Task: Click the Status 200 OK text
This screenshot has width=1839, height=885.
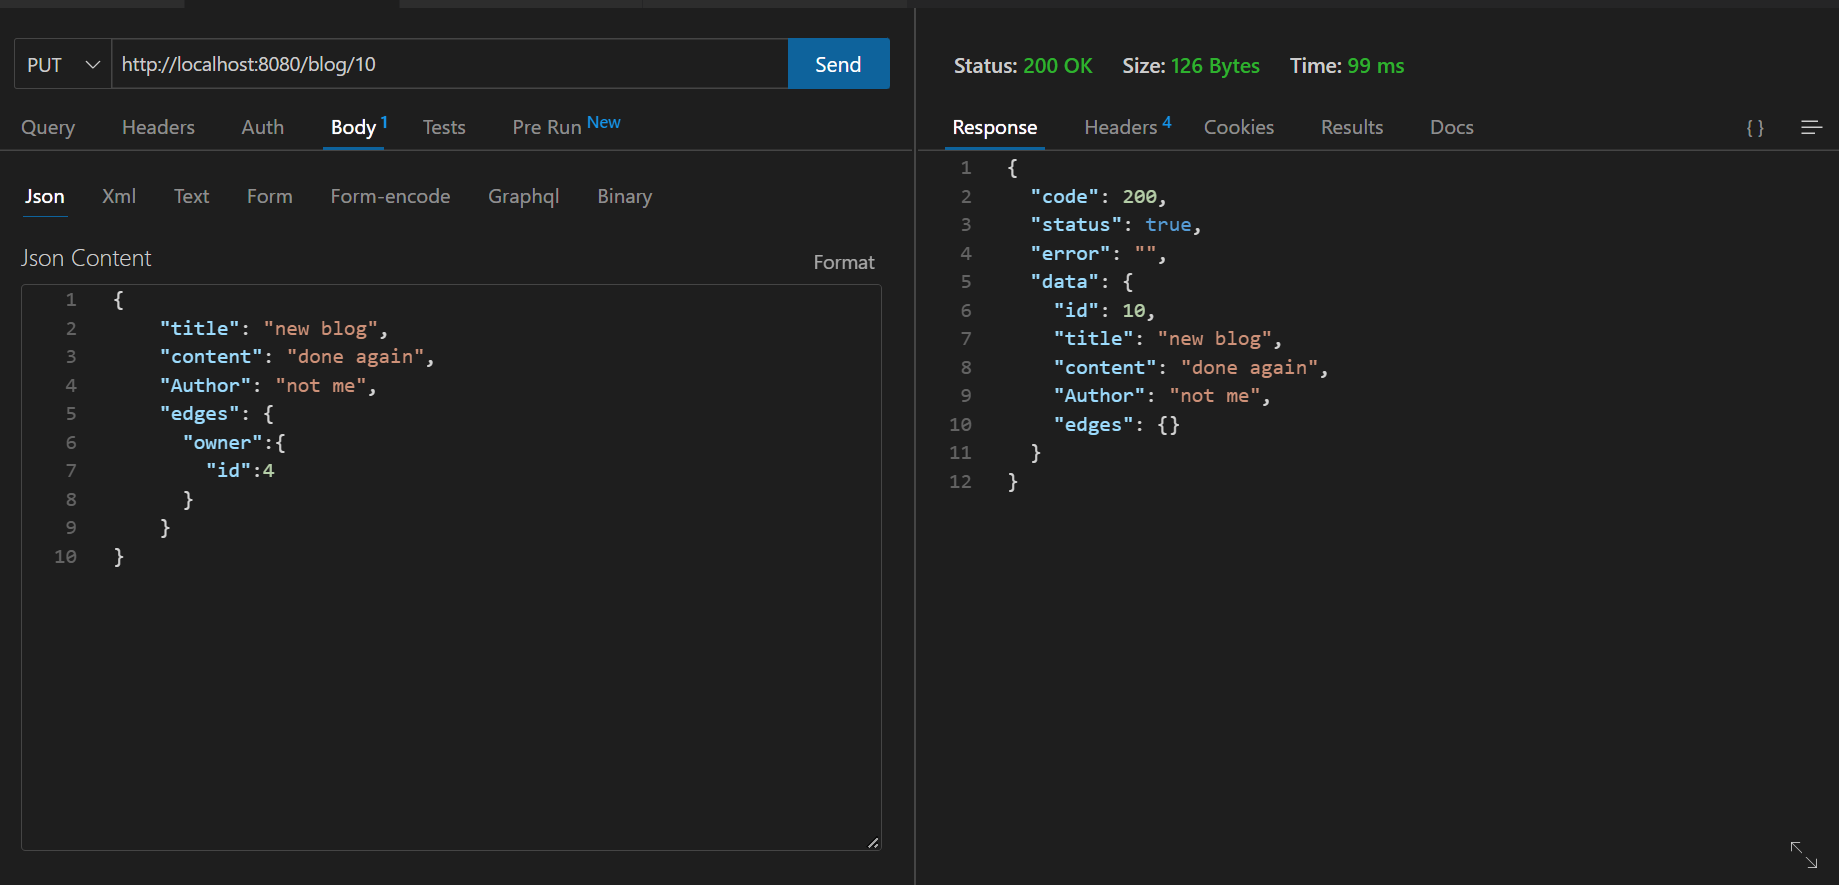Action: (x=1023, y=66)
